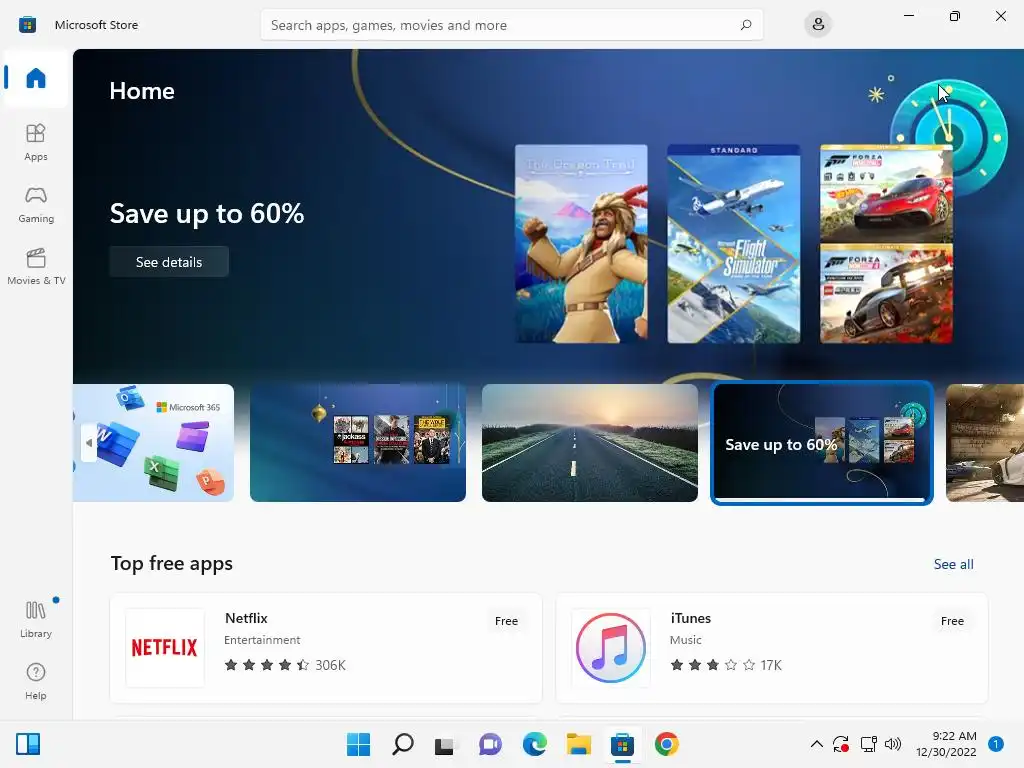
Task: Open network settings from the tray
Action: [868, 744]
